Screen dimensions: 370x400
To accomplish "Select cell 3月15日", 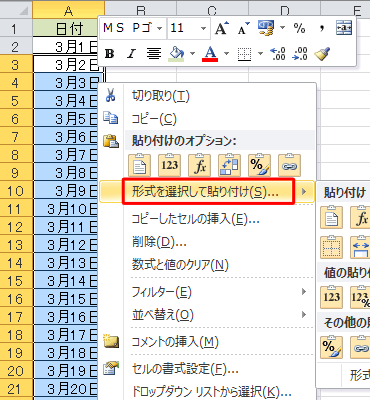I will [66, 299].
